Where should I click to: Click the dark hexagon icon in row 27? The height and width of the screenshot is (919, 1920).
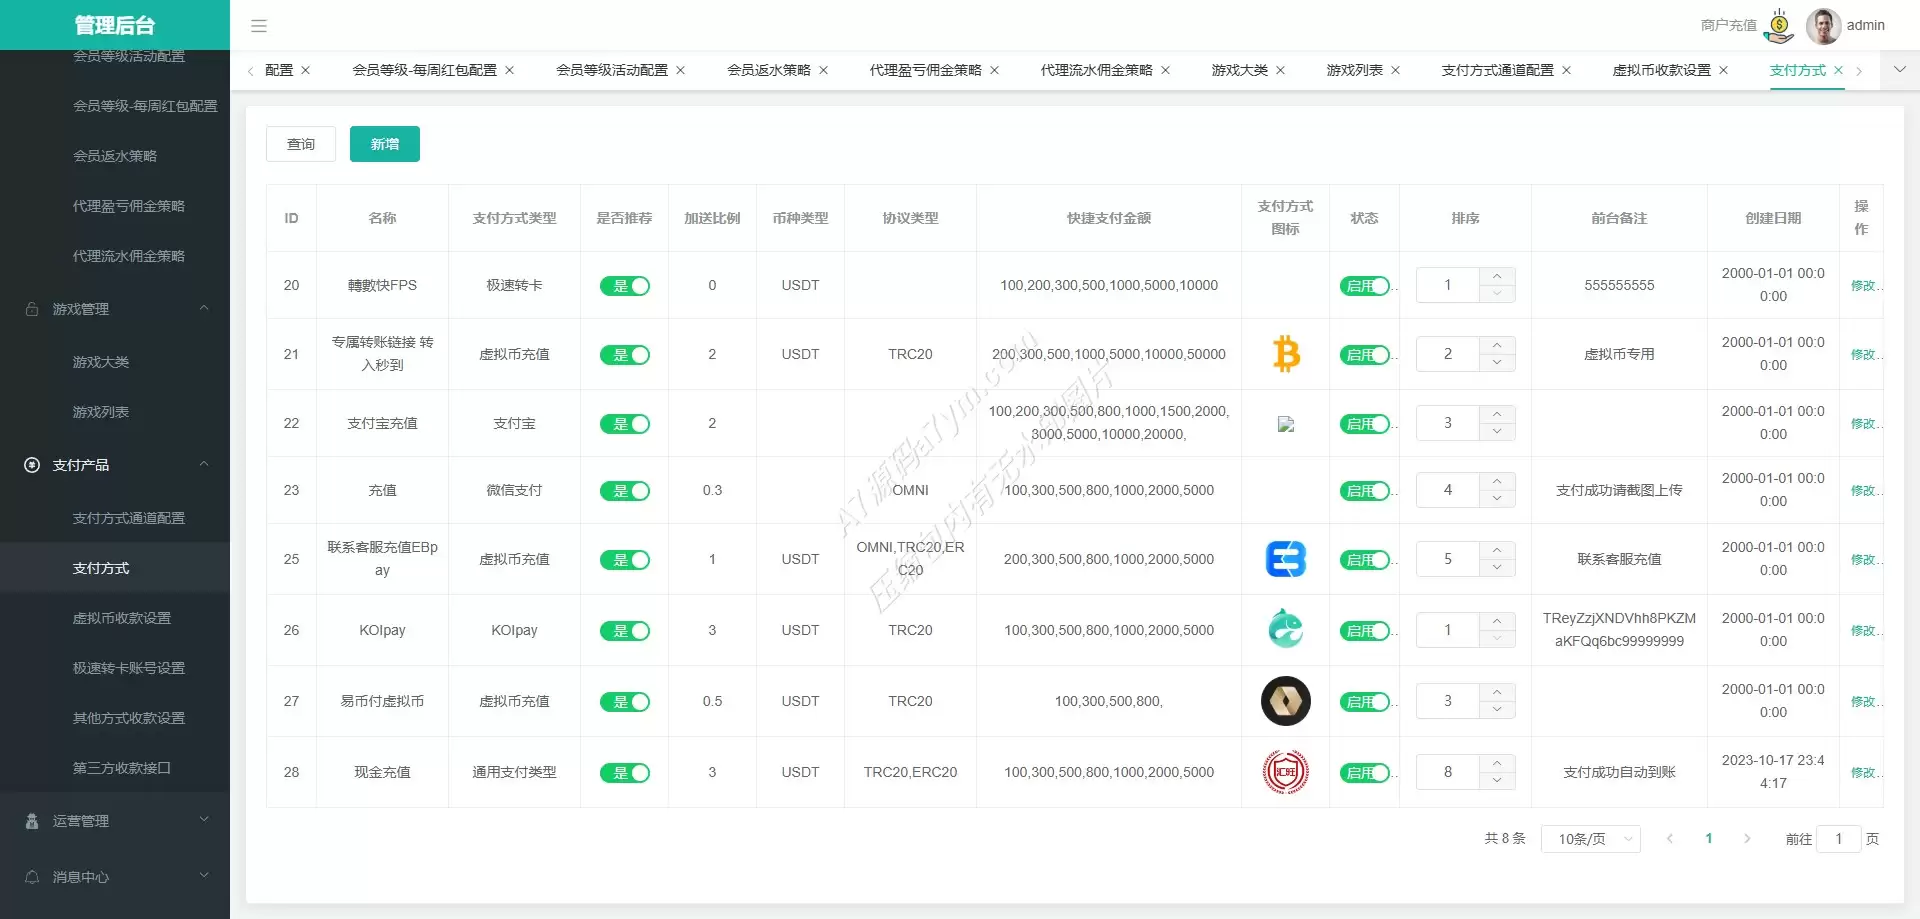(1286, 701)
